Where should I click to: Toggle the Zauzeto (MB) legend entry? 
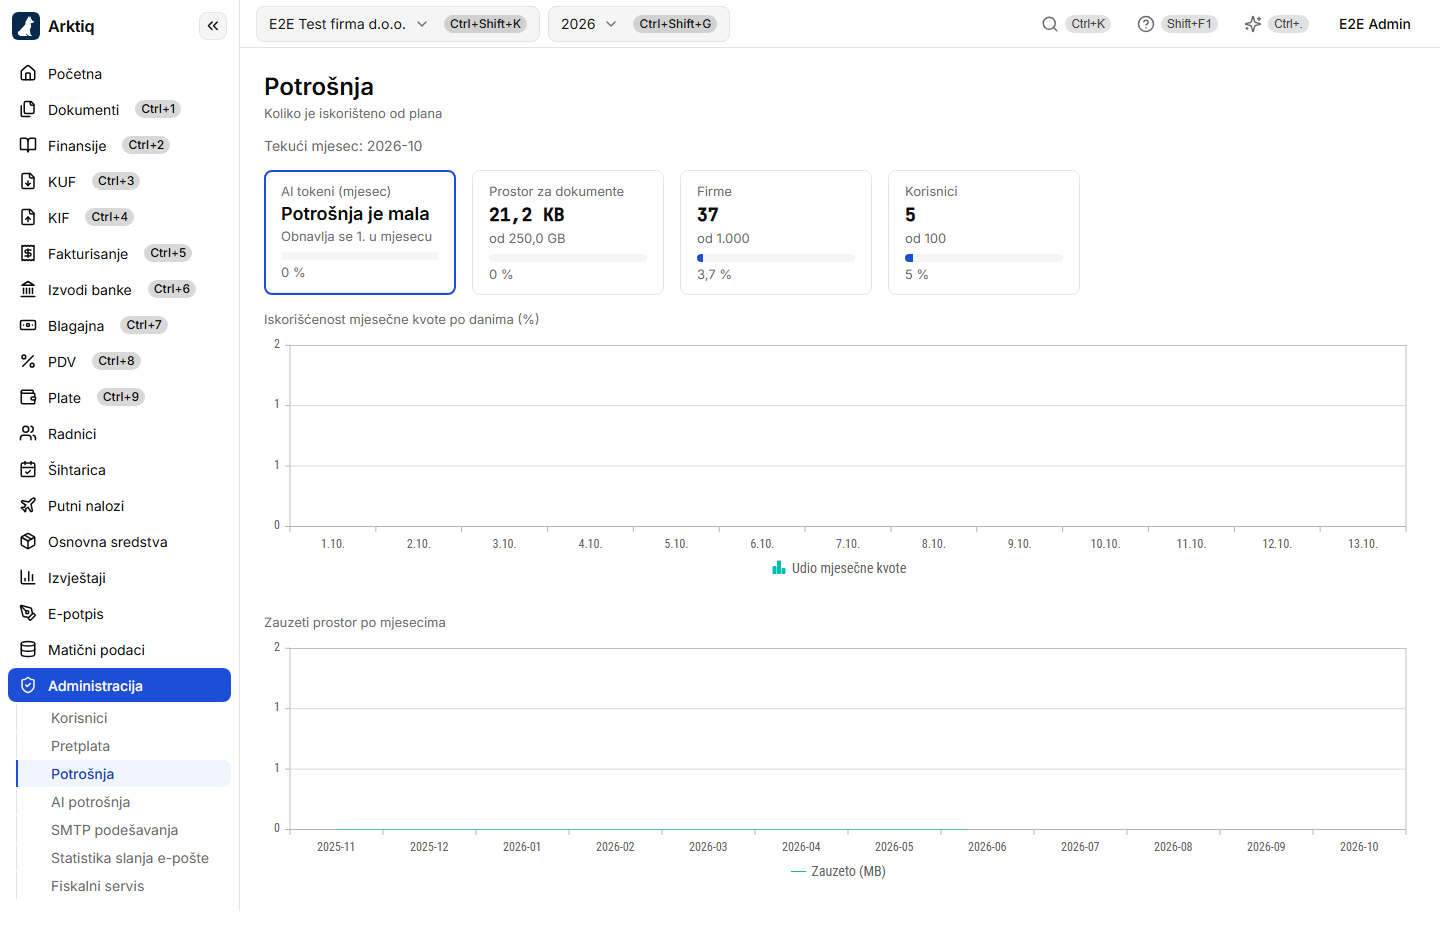838,871
